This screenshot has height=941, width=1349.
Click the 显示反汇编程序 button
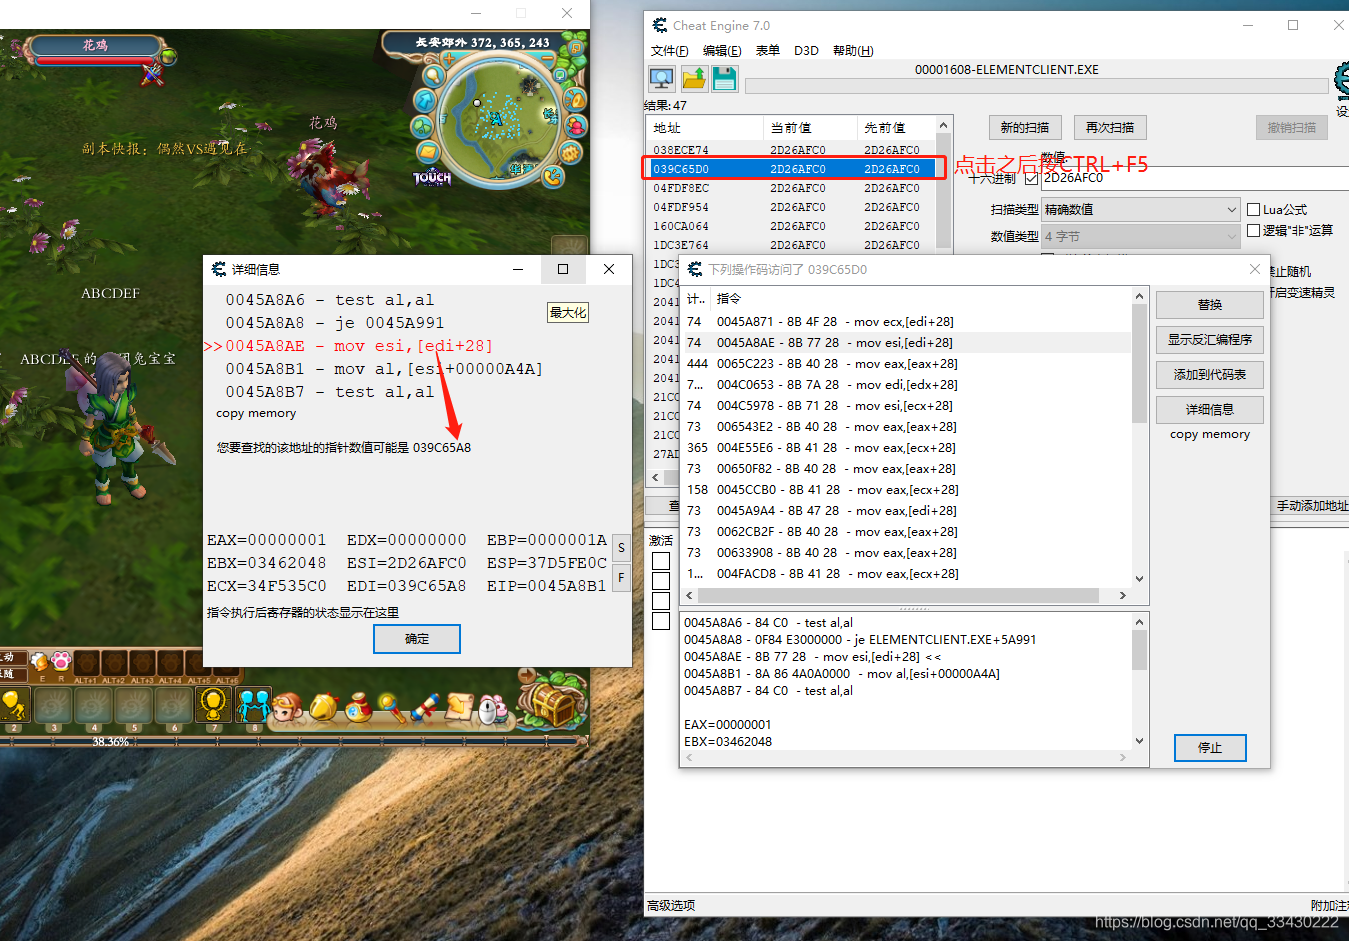[x=1210, y=339]
